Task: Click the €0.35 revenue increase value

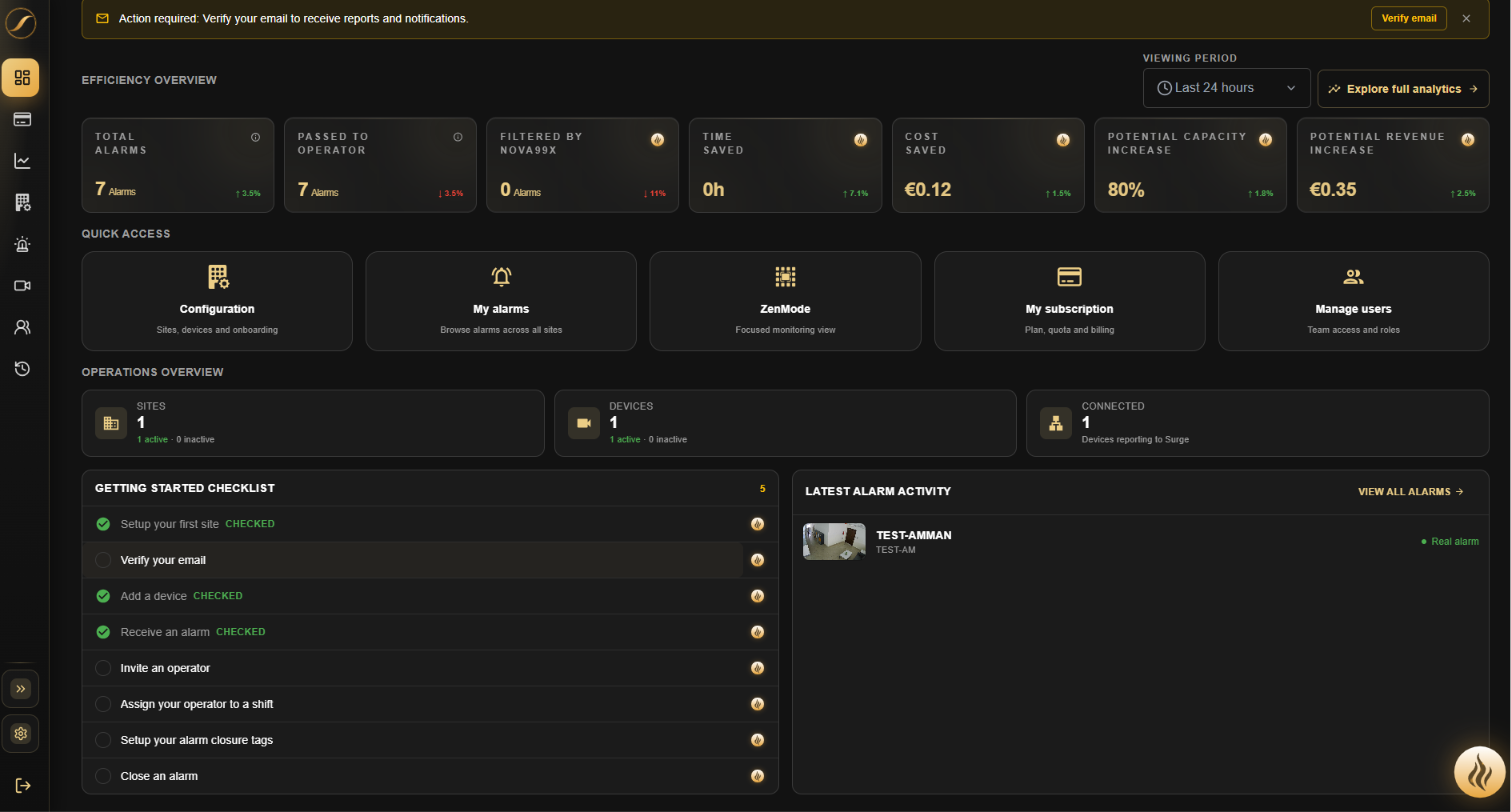Action: click(x=1333, y=190)
